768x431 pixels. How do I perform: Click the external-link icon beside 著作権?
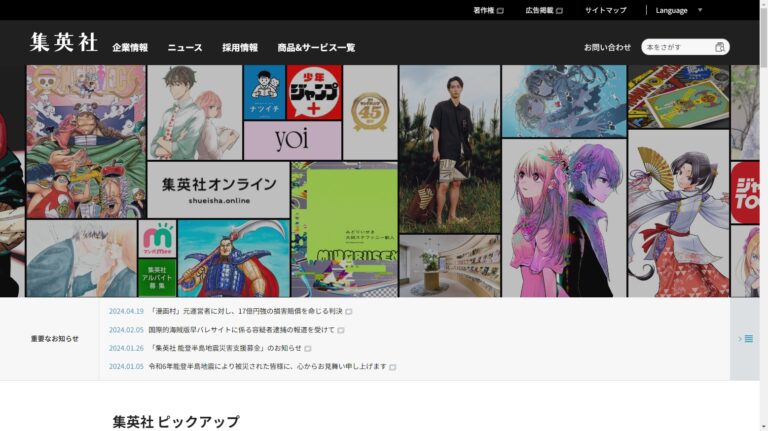[x=500, y=11]
